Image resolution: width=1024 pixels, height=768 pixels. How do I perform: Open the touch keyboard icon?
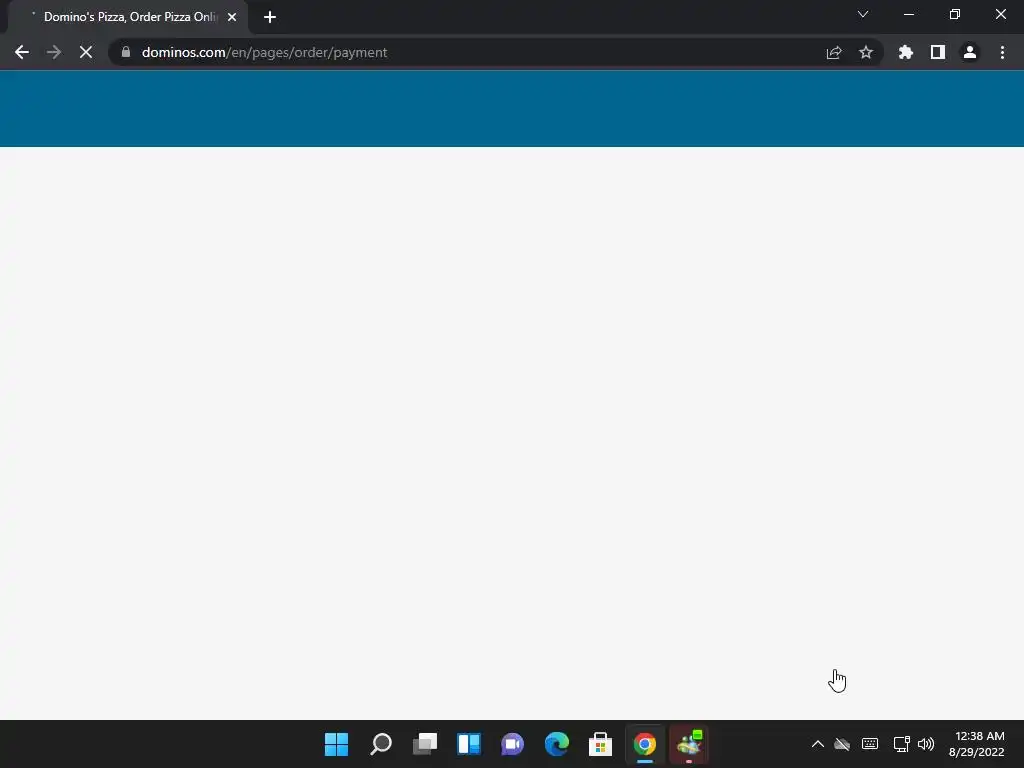coord(870,744)
